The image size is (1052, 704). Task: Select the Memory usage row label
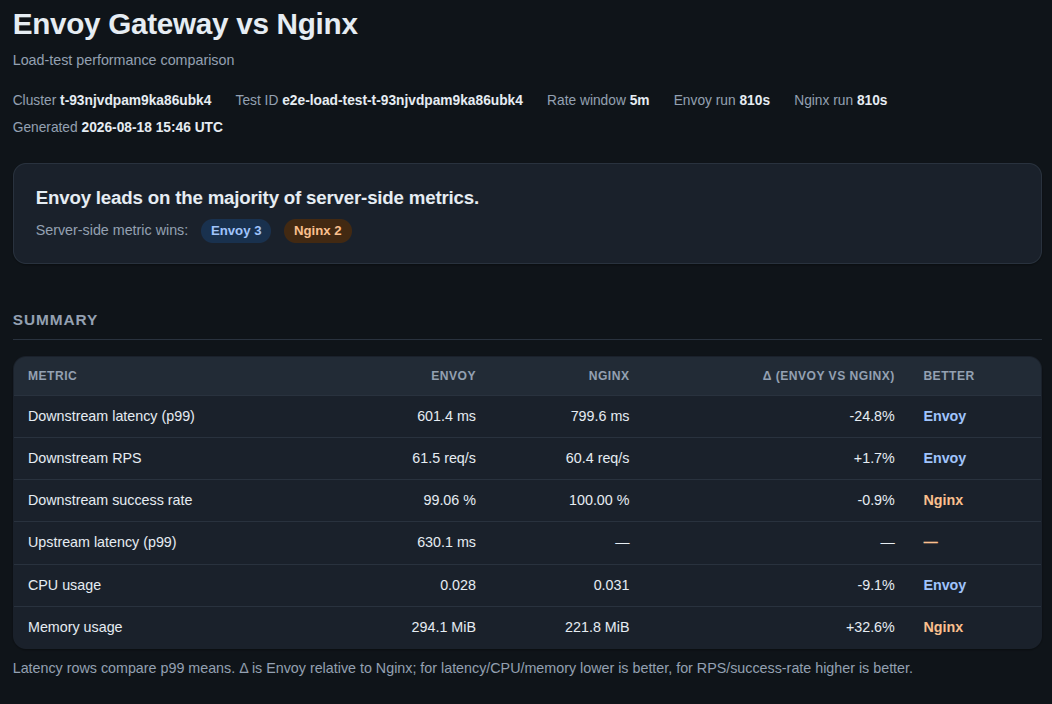click(x=75, y=627)
